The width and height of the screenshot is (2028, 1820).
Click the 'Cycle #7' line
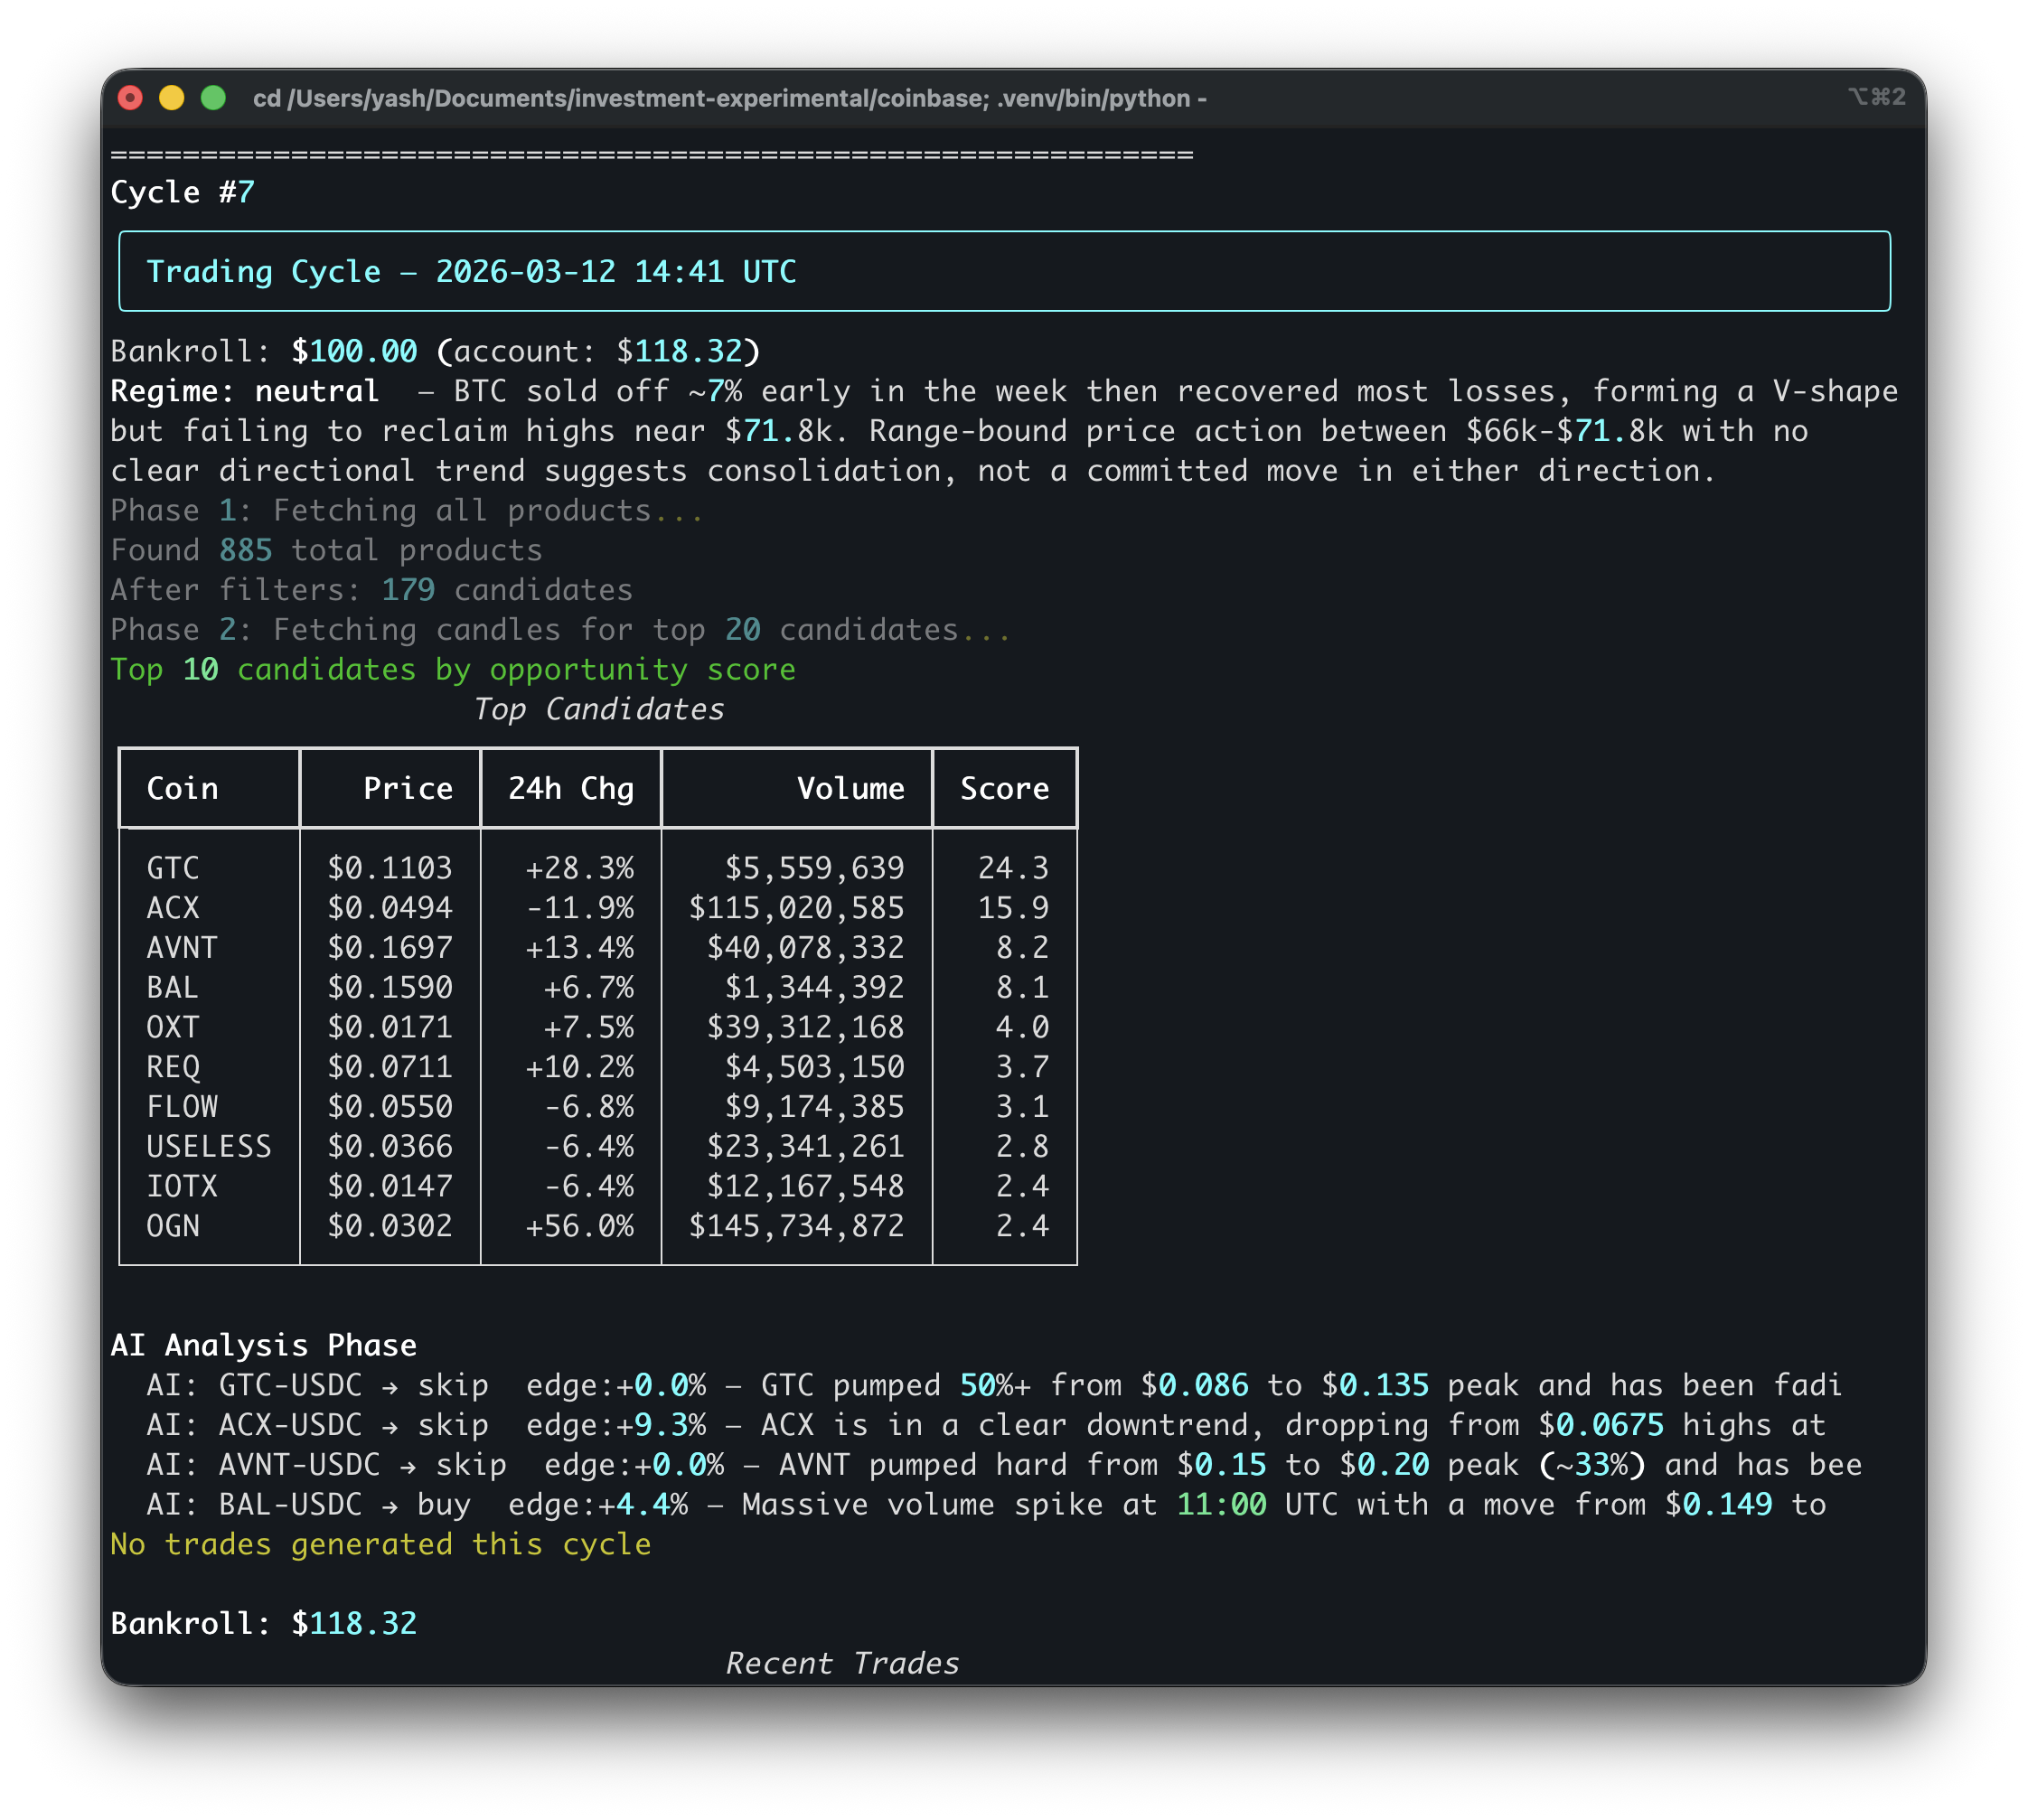[x=183, y=192]
